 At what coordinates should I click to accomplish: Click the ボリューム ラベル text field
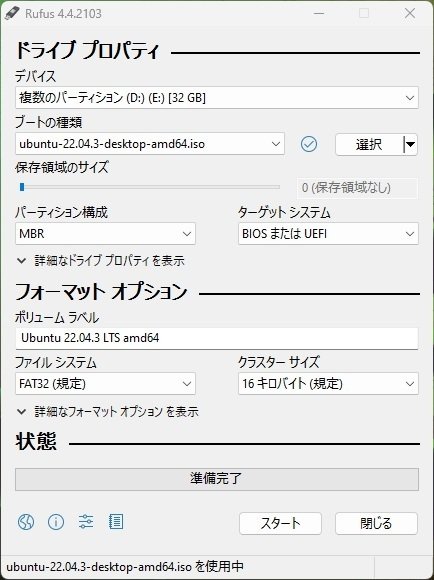pyautogui.click(x=217, y=338)
